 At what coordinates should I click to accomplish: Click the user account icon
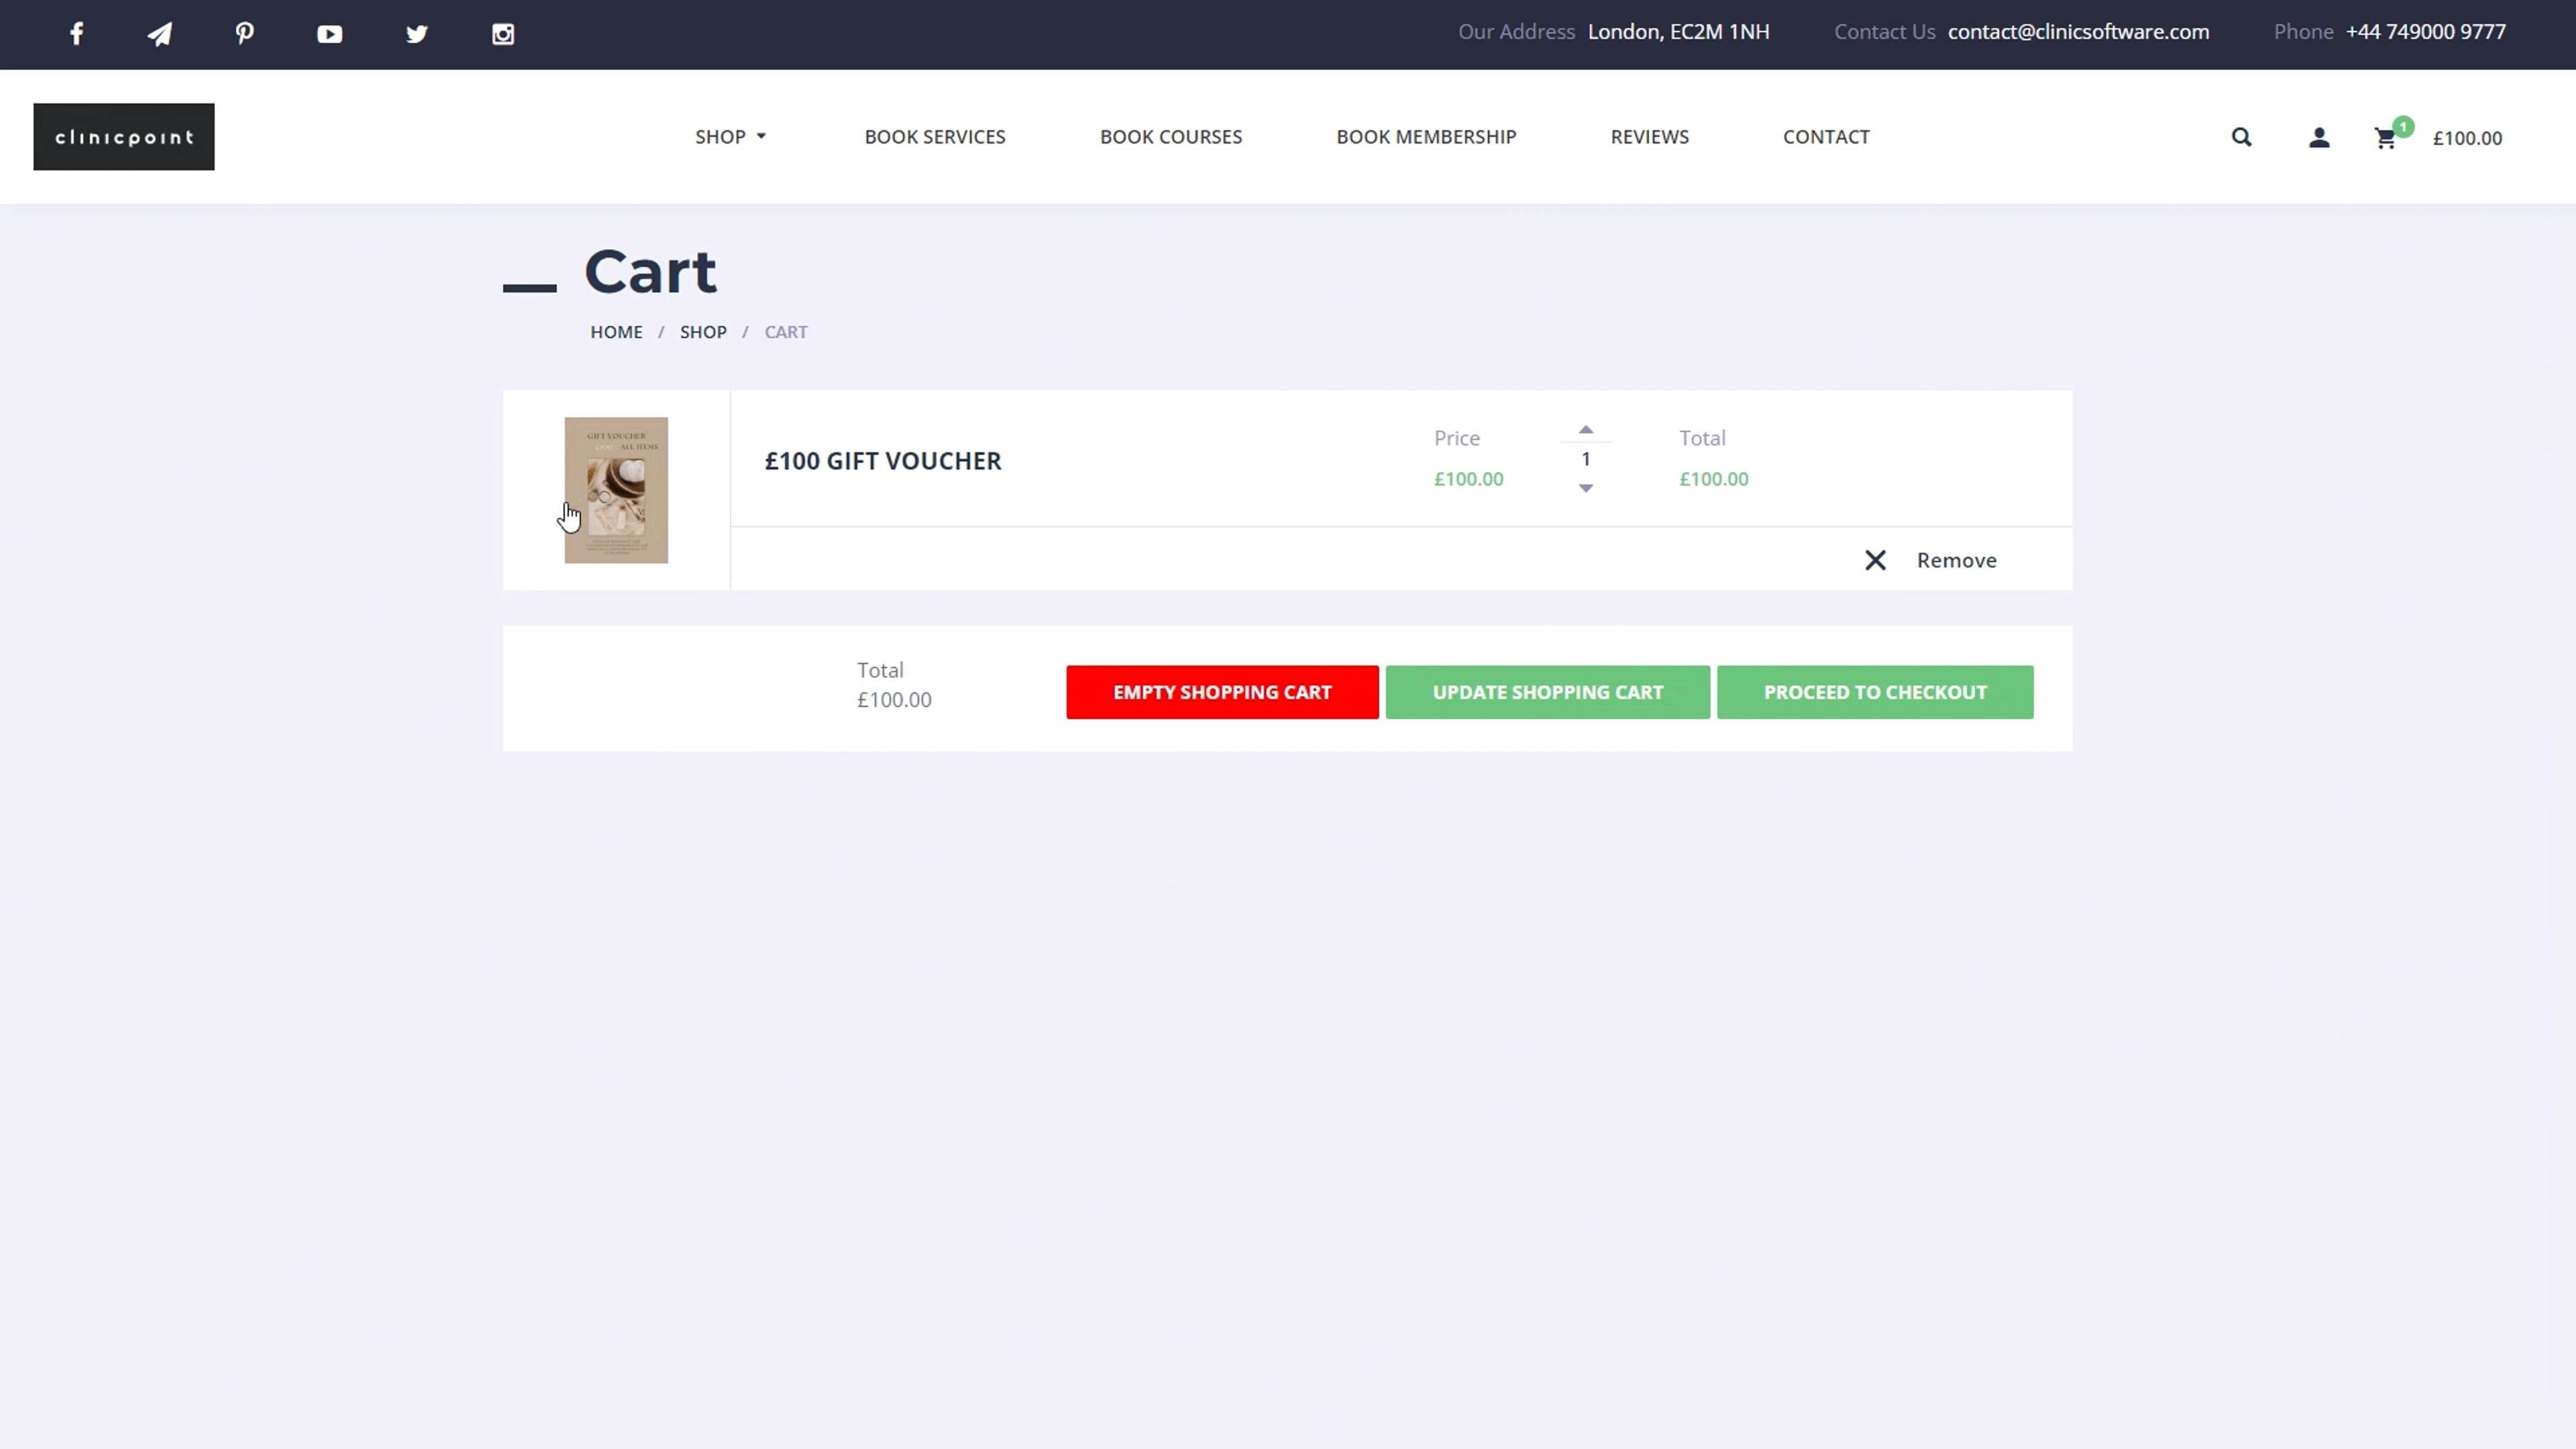(x=2319, y=137)
